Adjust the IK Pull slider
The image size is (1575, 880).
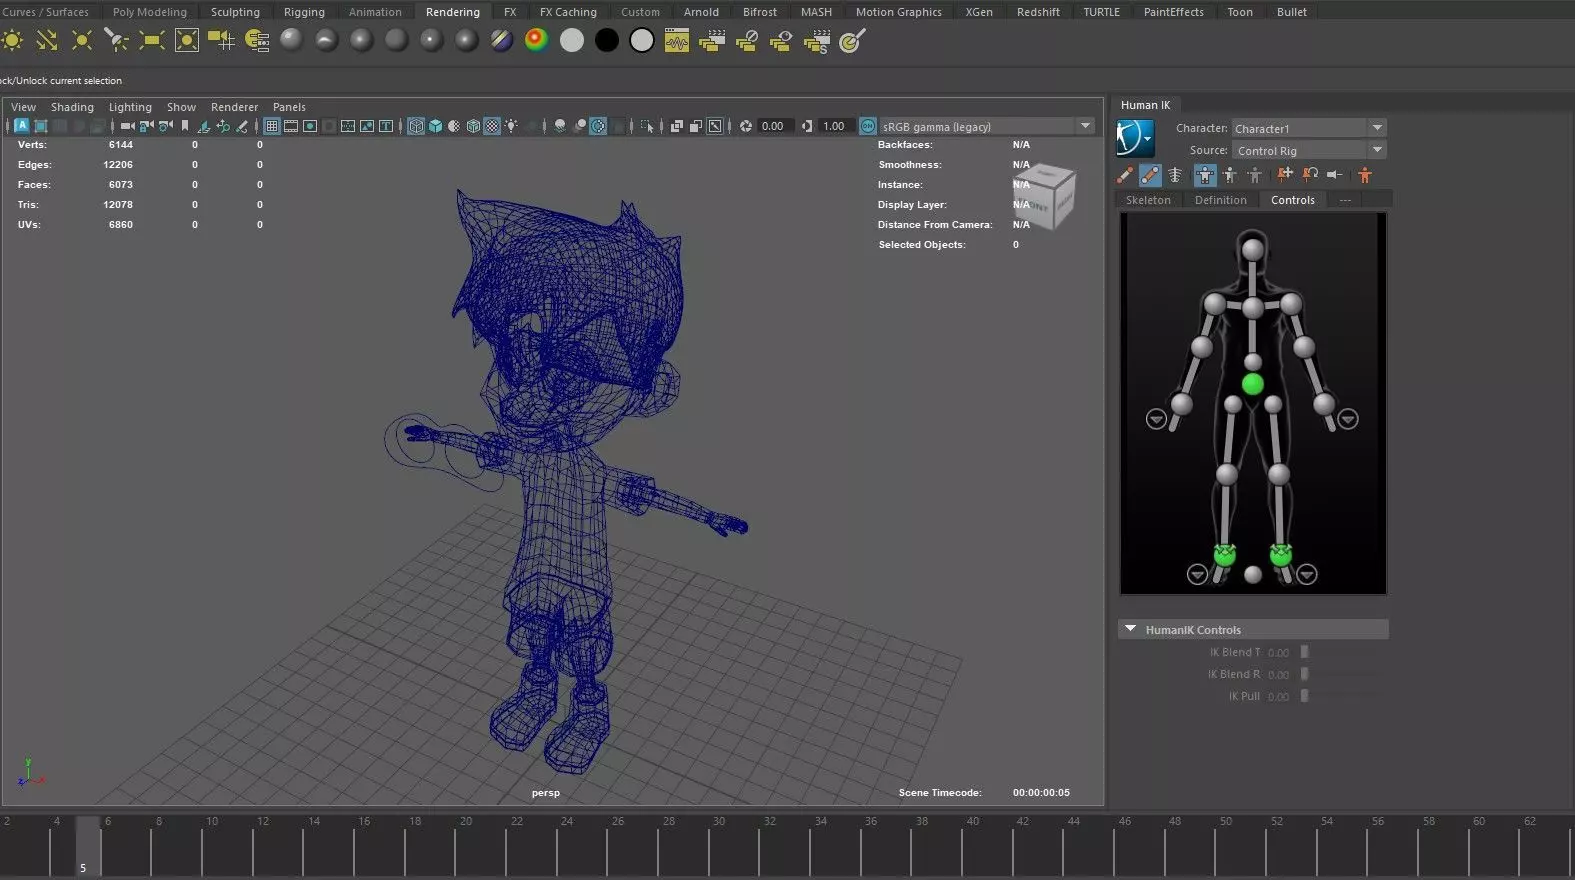[x=1304, y=696]
